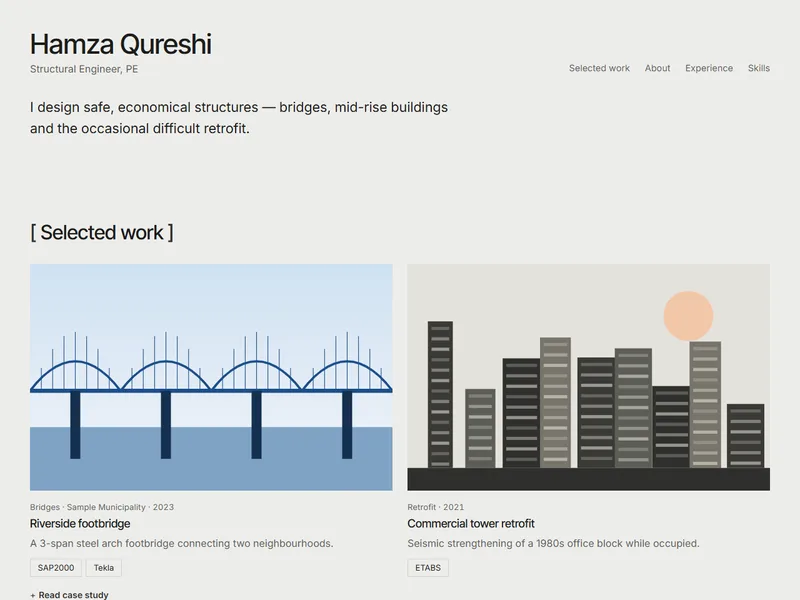Click the Commercial tower retrofit title

tap(471, 523)
